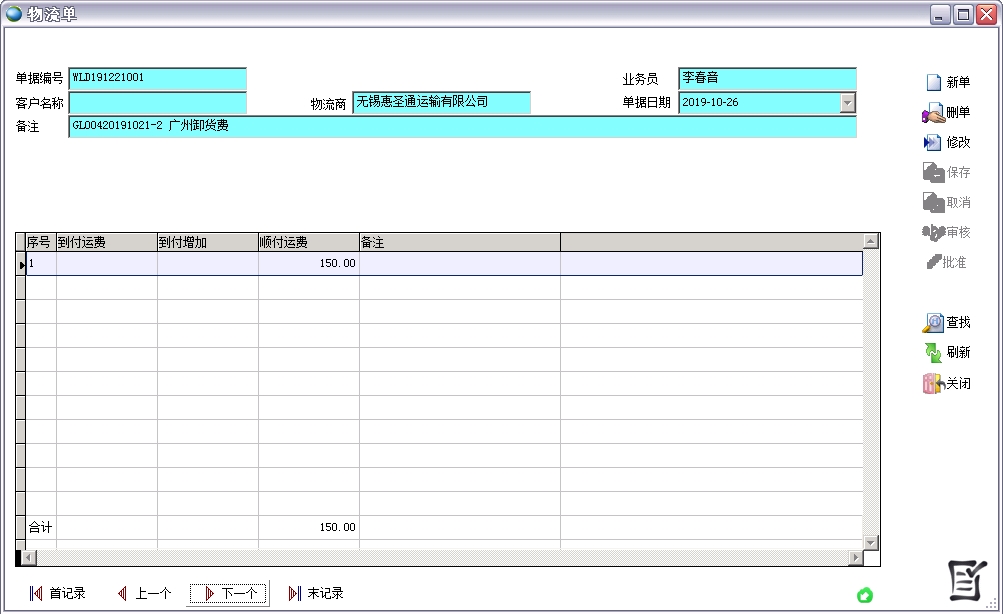Click the 查找 (search) icon
This screenshot has height=614, width=1003.
(933, 323)
